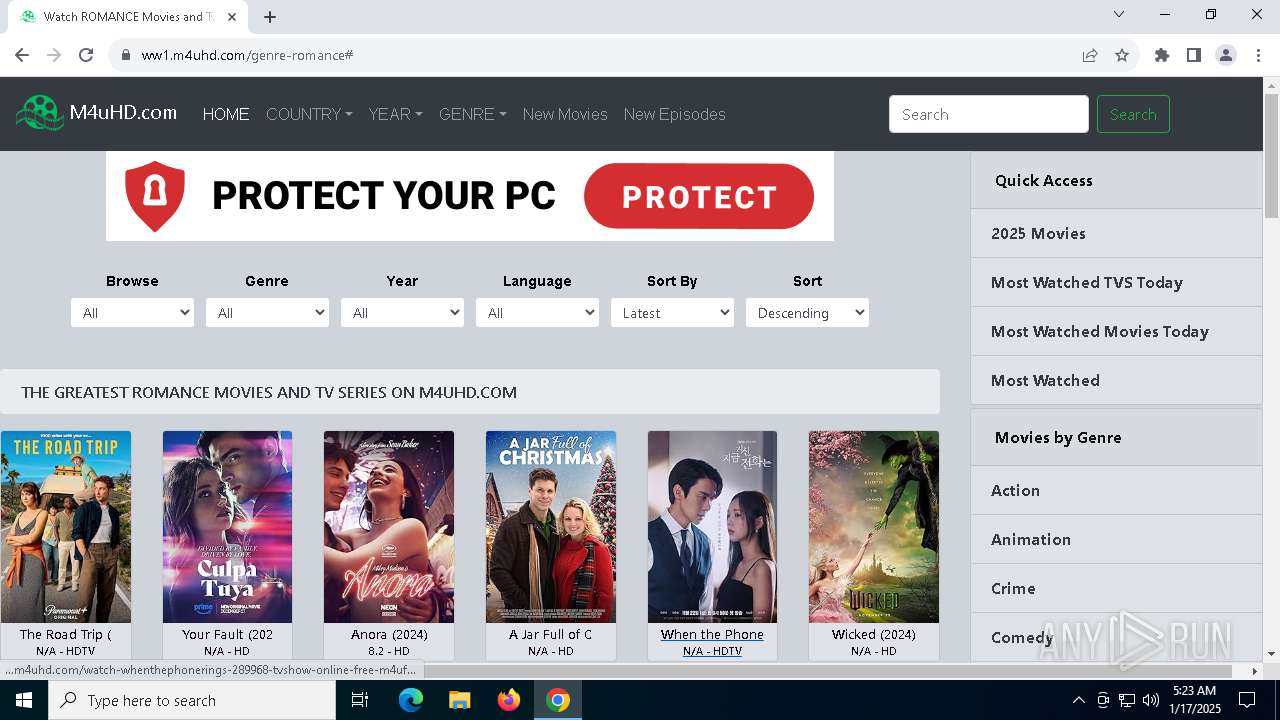Open Chrome's three-dot menu

1258,55
